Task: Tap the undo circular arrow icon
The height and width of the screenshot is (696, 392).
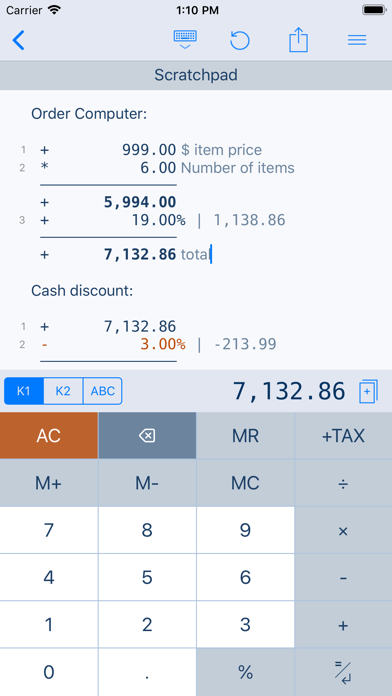Action: (x=240, y=40)
